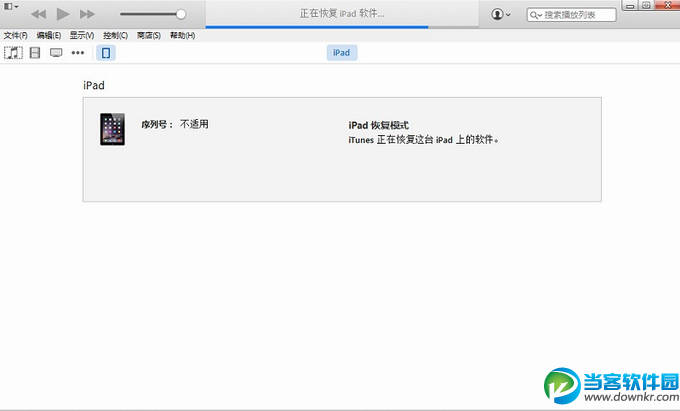
Task: Click the more libraries ellipsis icon
Action: point(78,53)
